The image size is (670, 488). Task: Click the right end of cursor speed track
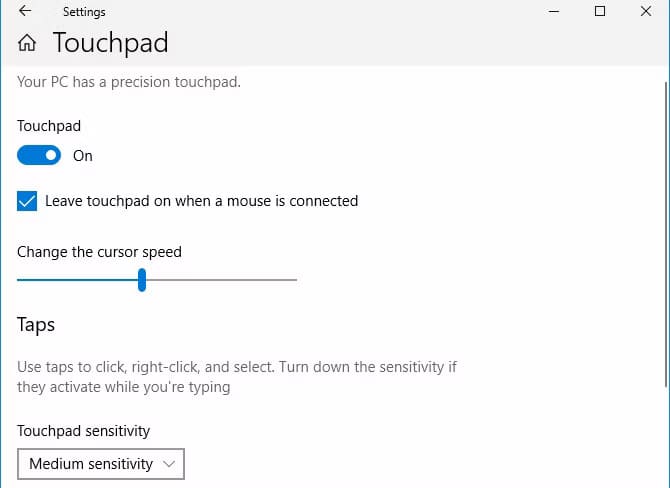[x=292, y=280]
